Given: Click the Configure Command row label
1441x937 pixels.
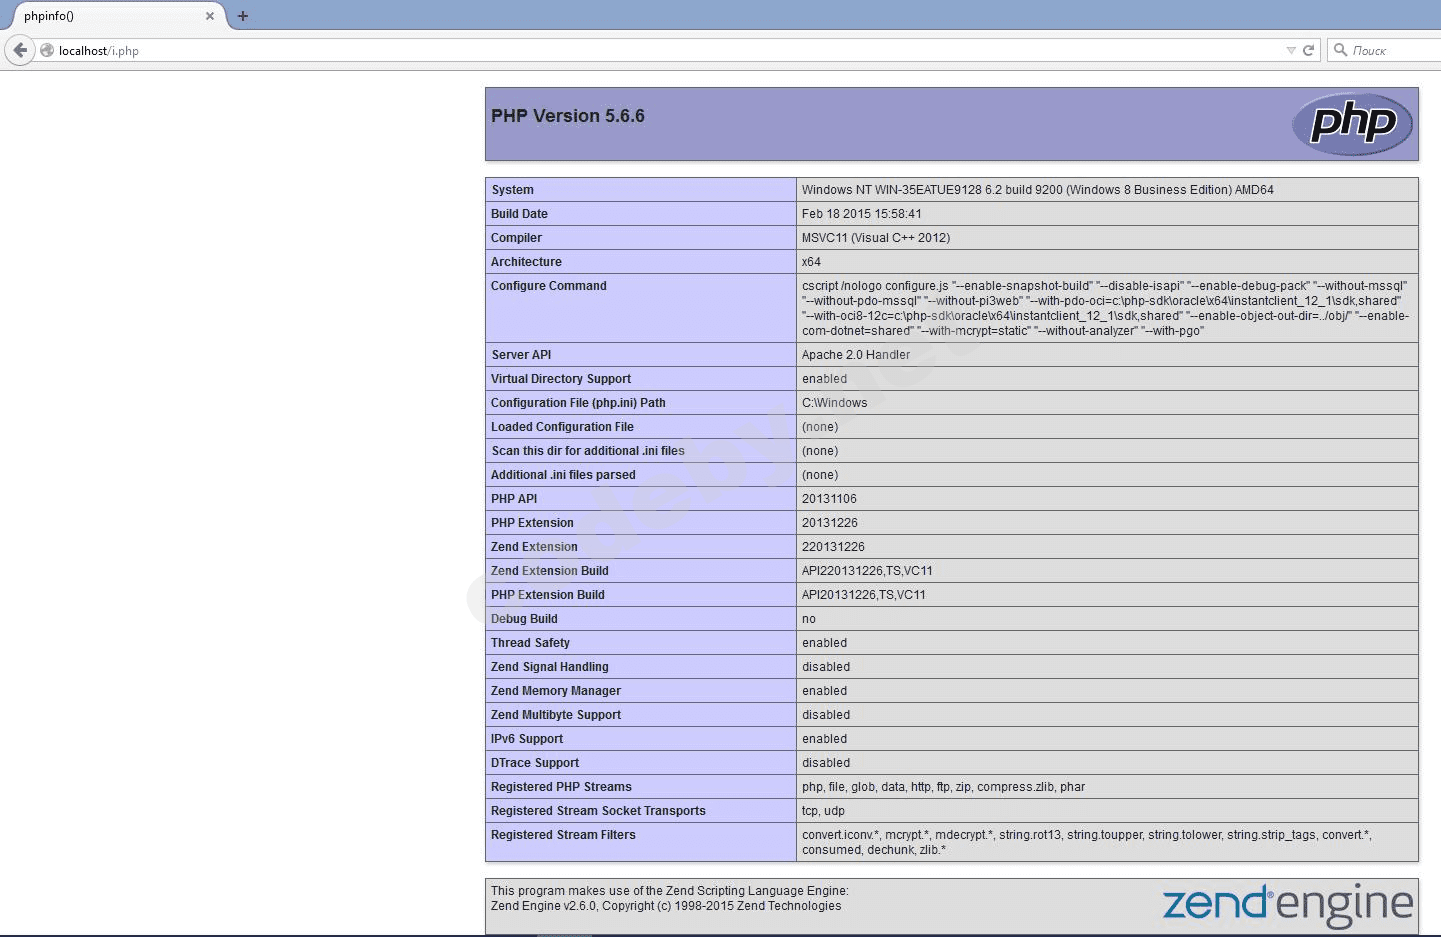Looking at the screenshot, I should coord(549,286).
